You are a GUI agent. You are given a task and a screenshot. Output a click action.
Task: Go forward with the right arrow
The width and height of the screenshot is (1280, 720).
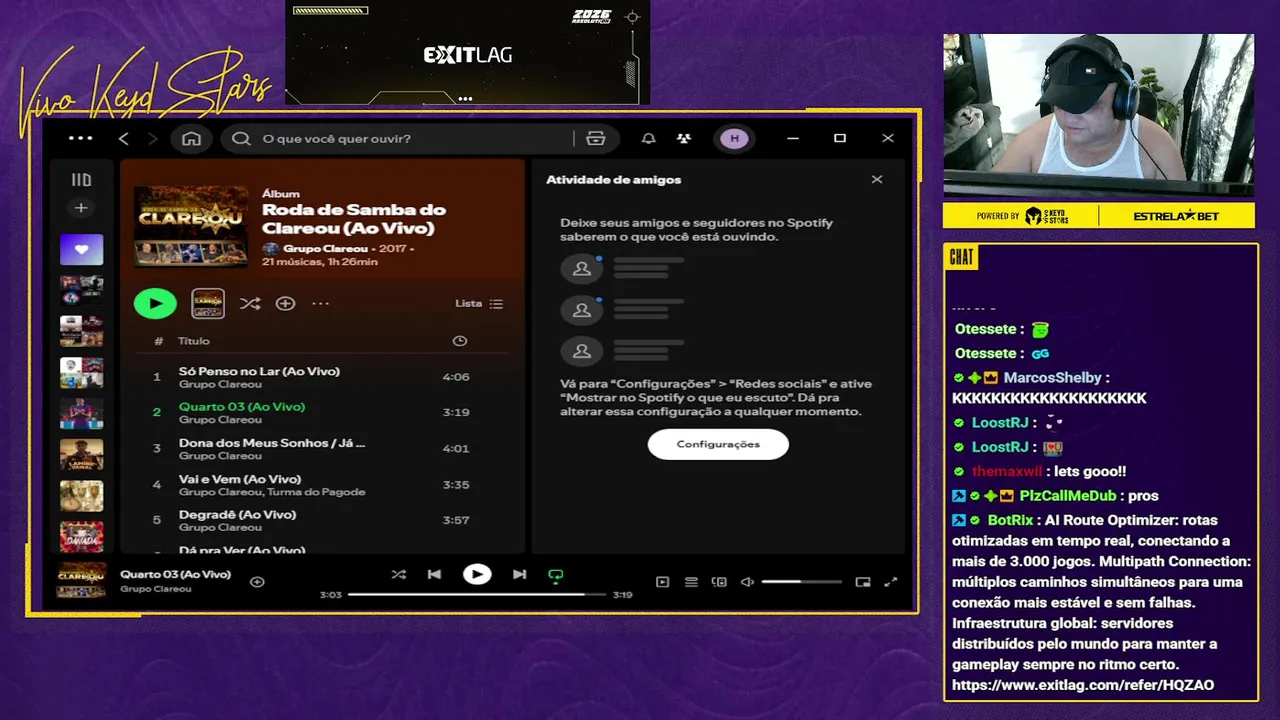click(152, 139)
